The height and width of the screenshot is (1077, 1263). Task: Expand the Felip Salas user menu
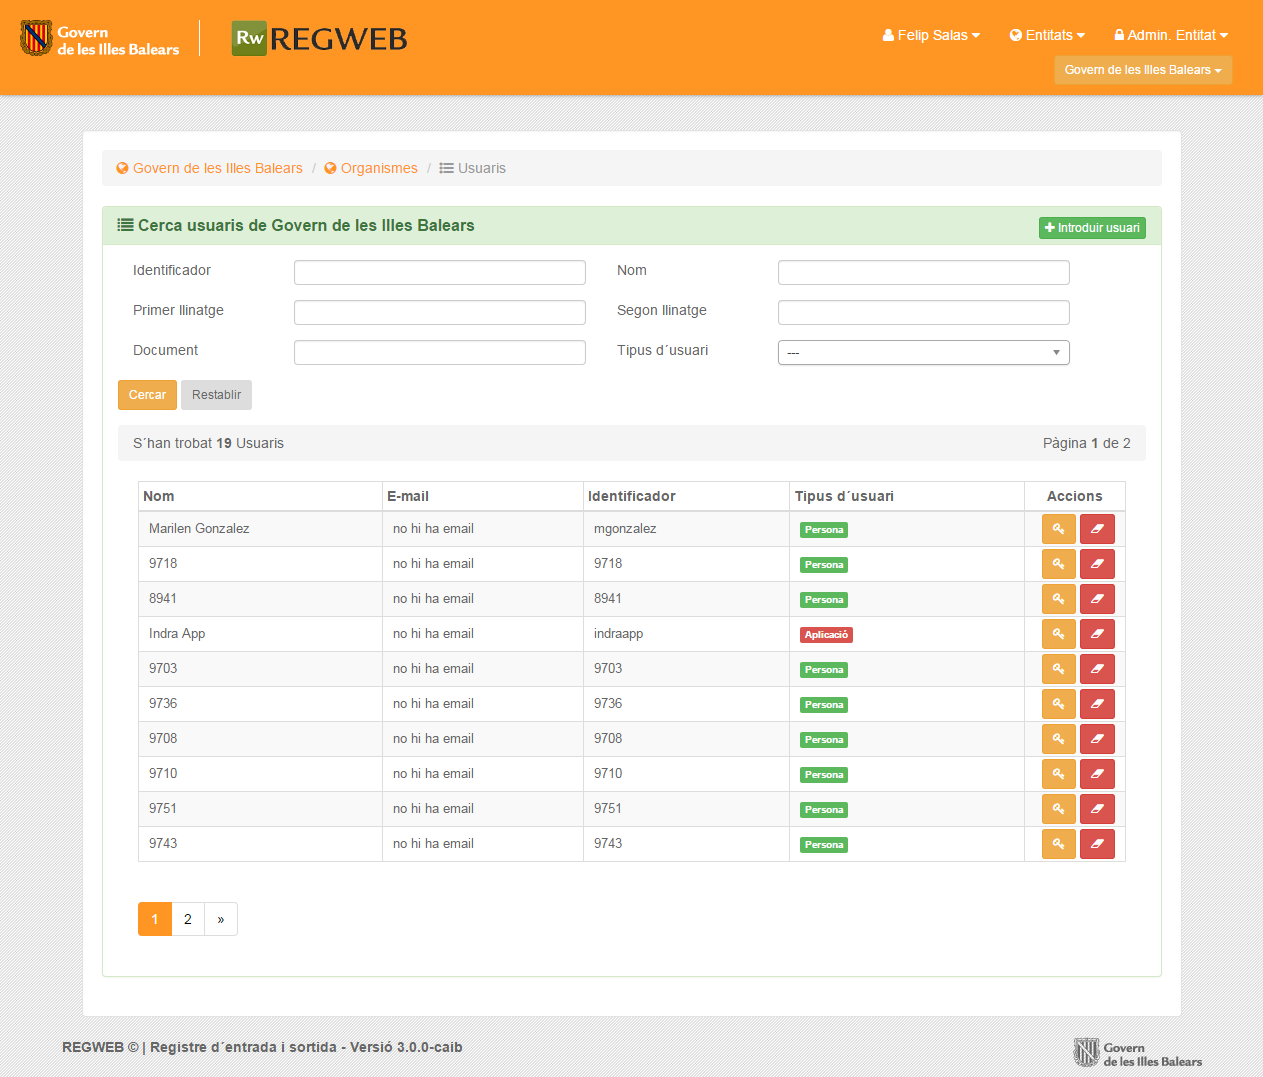tap(931, 35)
